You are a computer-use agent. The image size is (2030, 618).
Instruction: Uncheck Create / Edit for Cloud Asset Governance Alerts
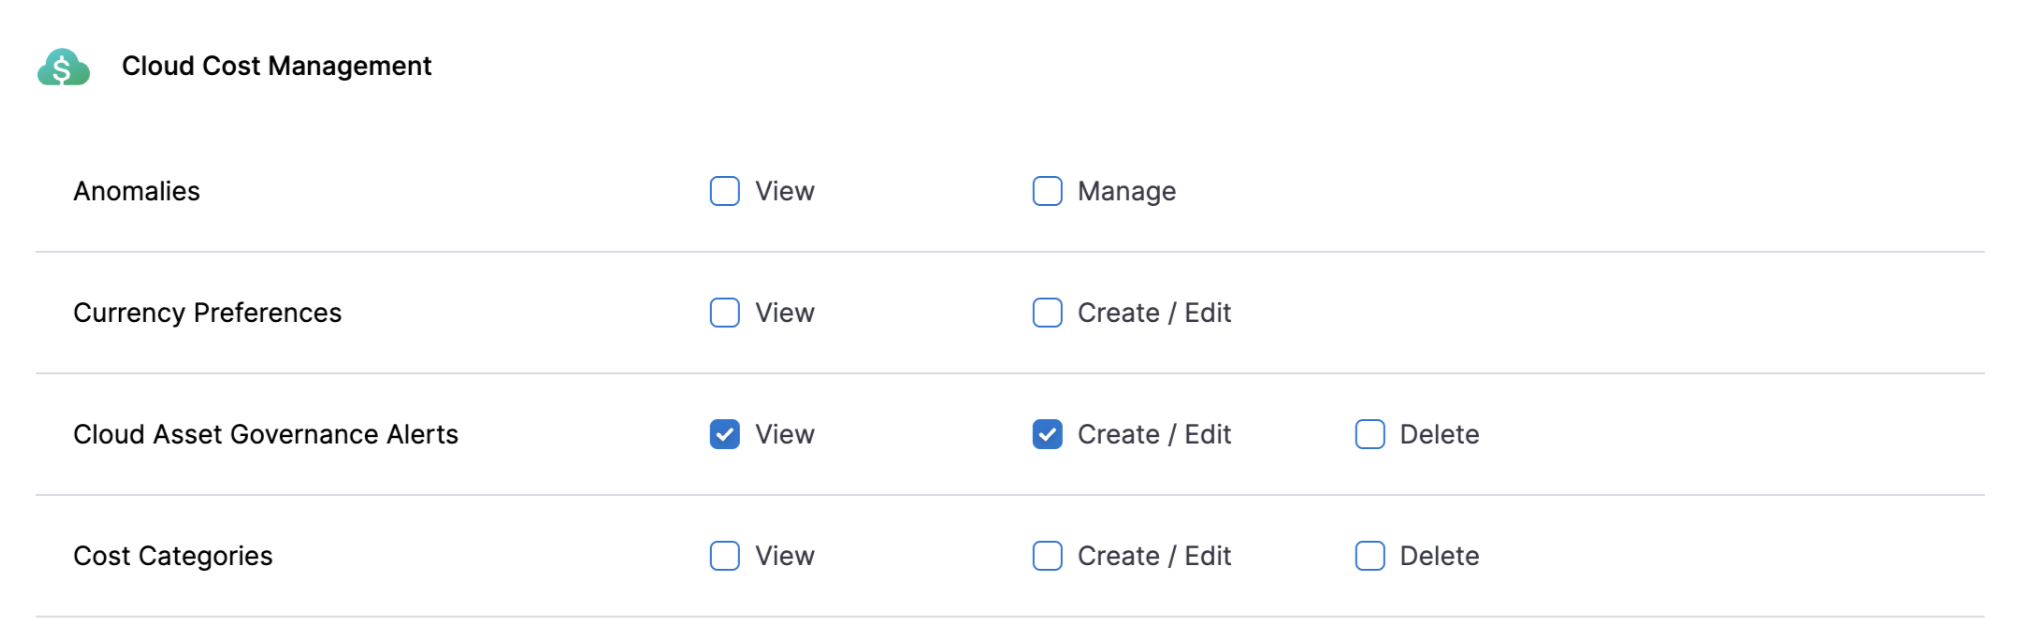tap(1047, 434)
